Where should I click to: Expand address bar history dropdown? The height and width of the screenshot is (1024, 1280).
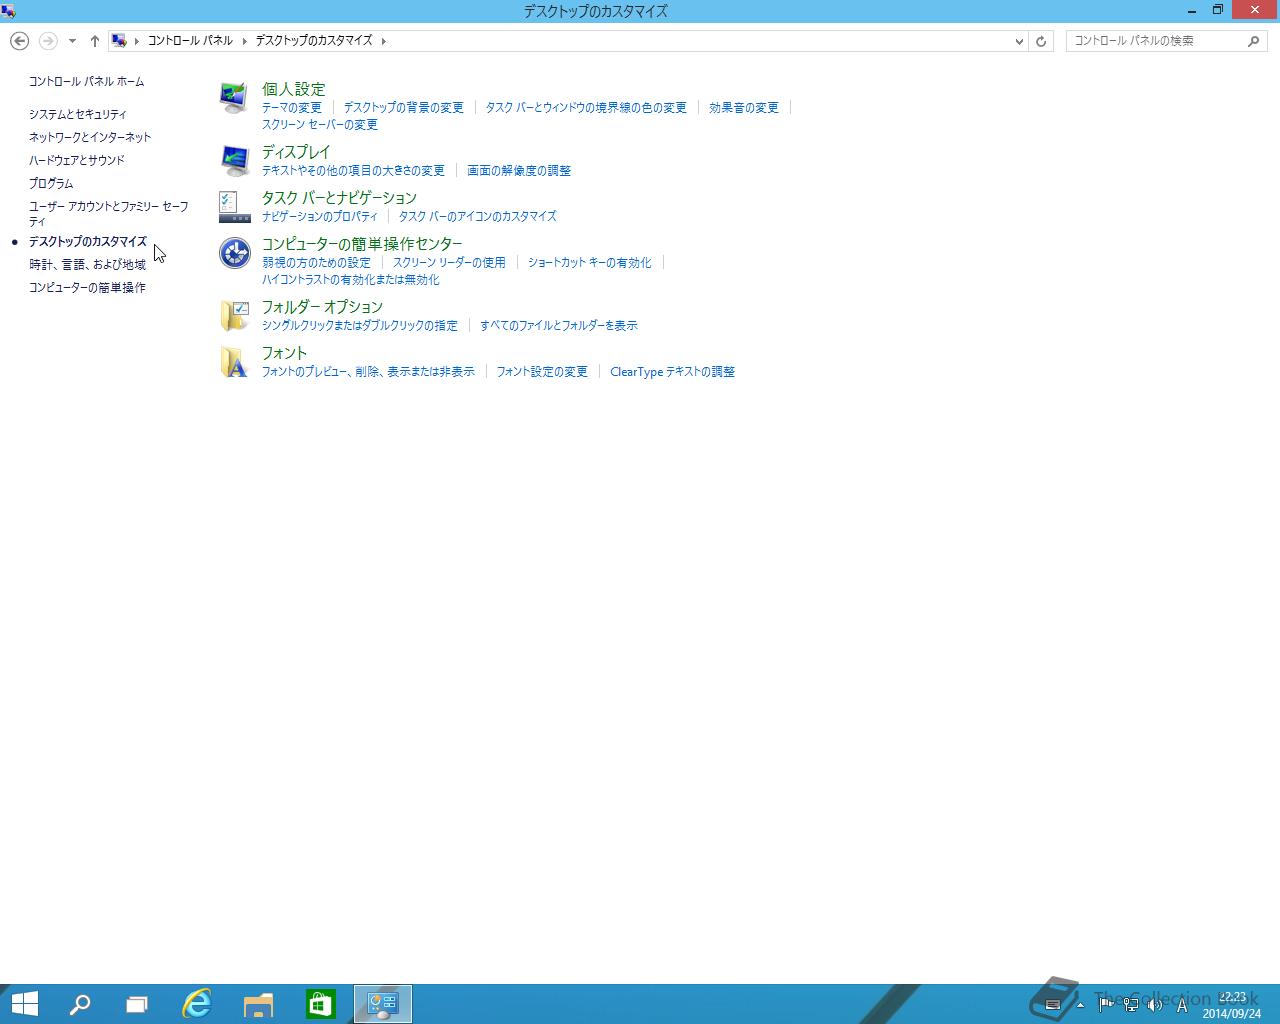tap(1019, 41)
